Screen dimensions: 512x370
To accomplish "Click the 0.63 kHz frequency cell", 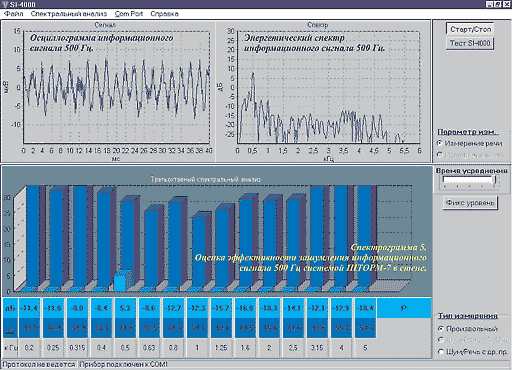I will 149,348.
